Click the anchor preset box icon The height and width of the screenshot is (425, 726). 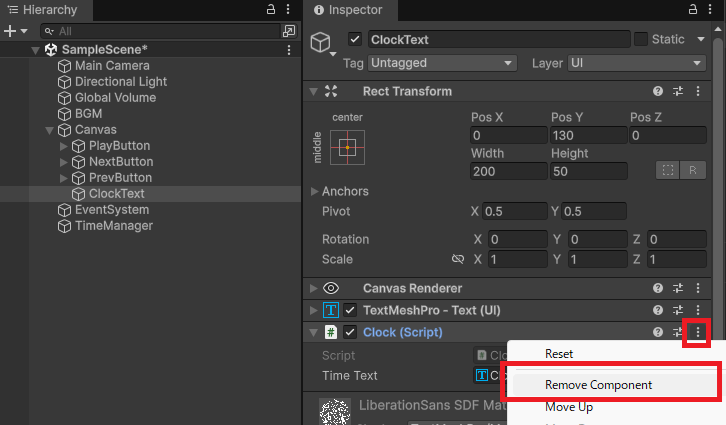[347, 147]
